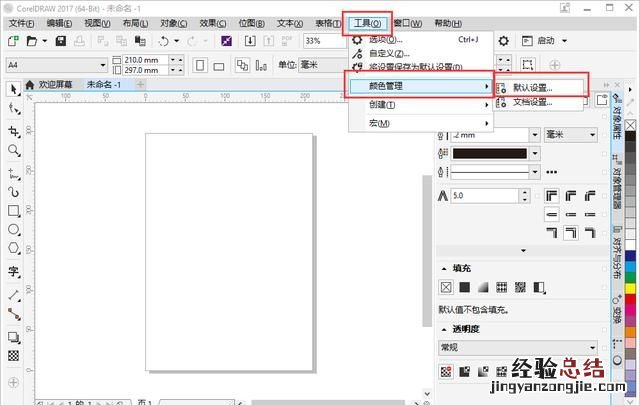Collapse the 透明度 section
Image resolution: width=640 pixels, height=405 pixels.
pos(444,329)
